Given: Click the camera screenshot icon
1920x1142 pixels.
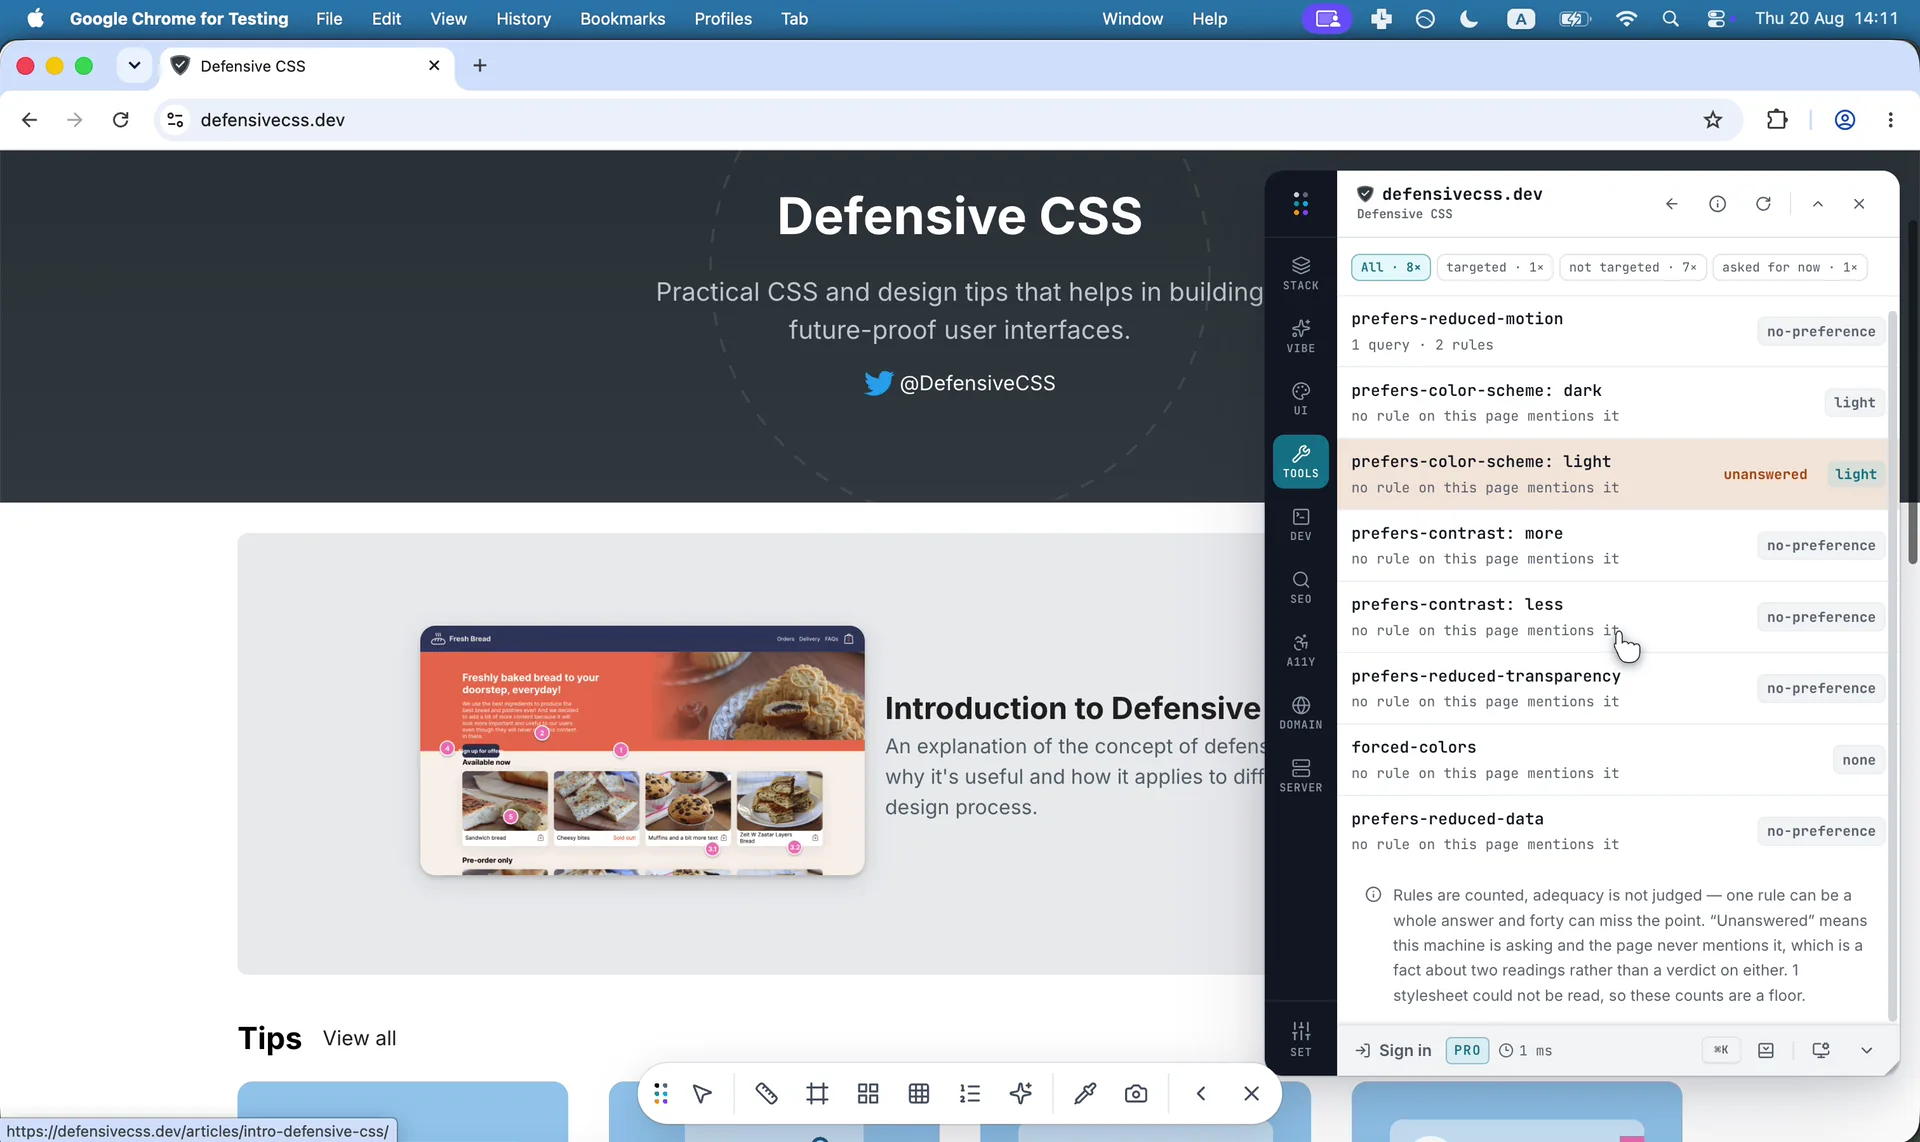Looking at the screenshot, I should tap(1135, 1094).
